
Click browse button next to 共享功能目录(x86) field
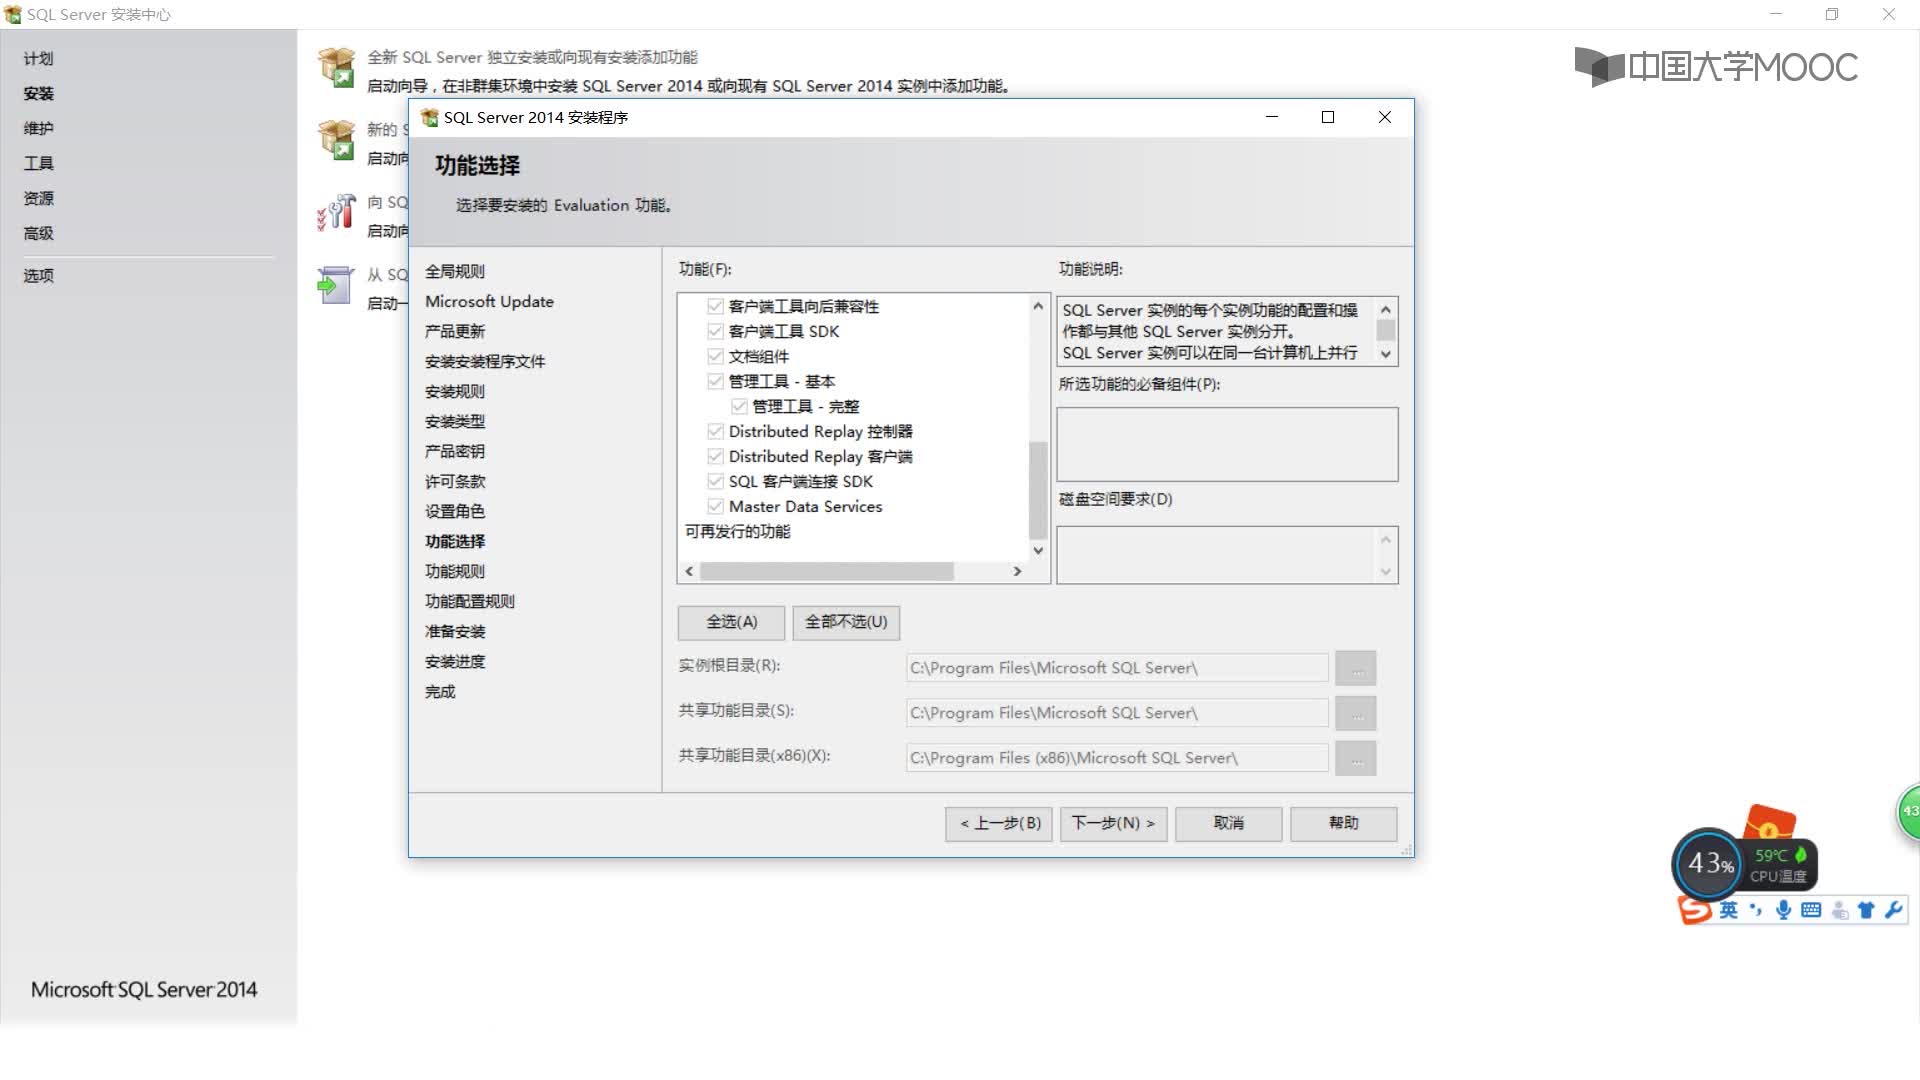click(1356, 758)
